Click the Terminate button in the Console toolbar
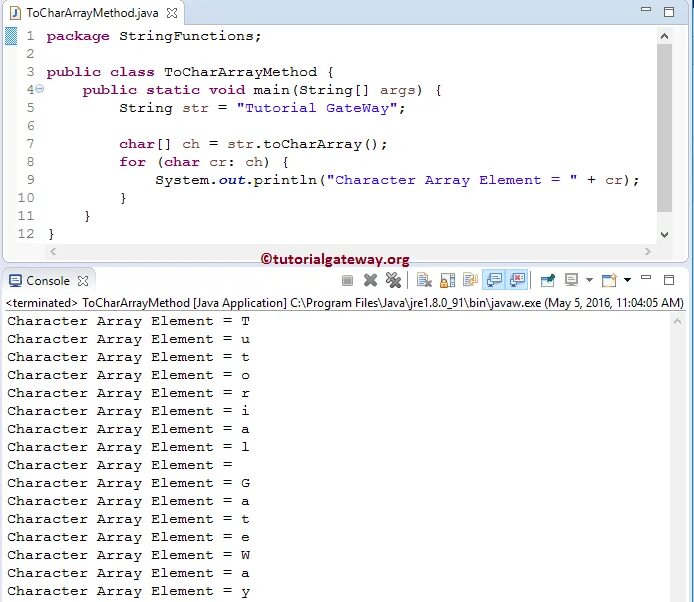 point(347,280)
